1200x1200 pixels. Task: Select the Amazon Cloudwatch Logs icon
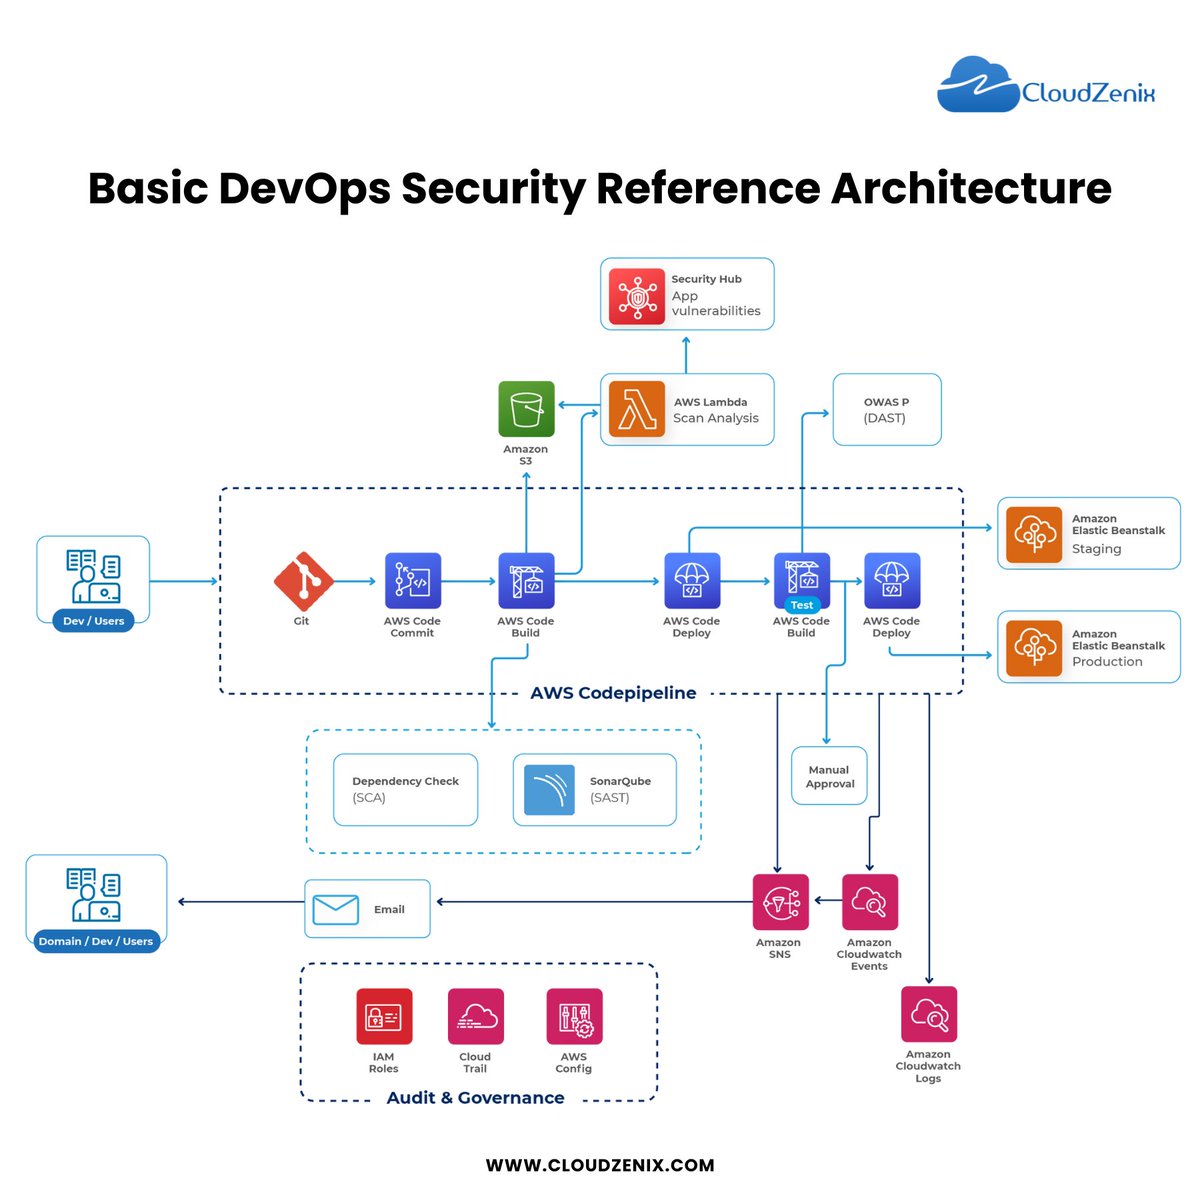pos(929,1014)
